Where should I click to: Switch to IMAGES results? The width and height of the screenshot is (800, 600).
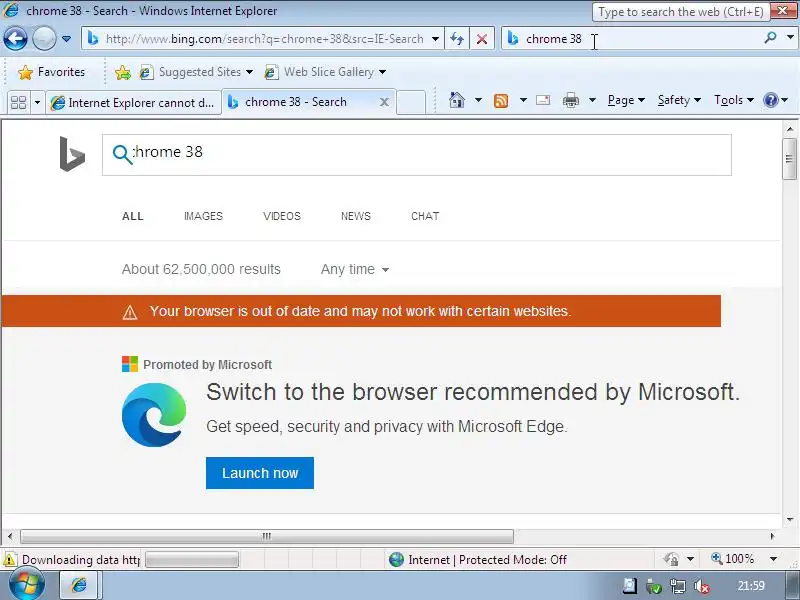pos(203,216)
